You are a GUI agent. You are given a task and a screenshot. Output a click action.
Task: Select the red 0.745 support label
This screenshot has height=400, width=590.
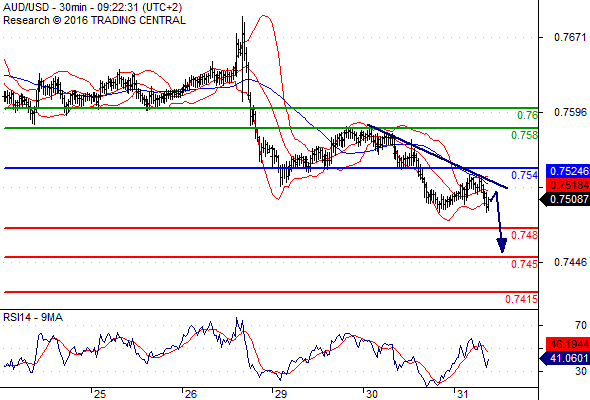point(524,264)
